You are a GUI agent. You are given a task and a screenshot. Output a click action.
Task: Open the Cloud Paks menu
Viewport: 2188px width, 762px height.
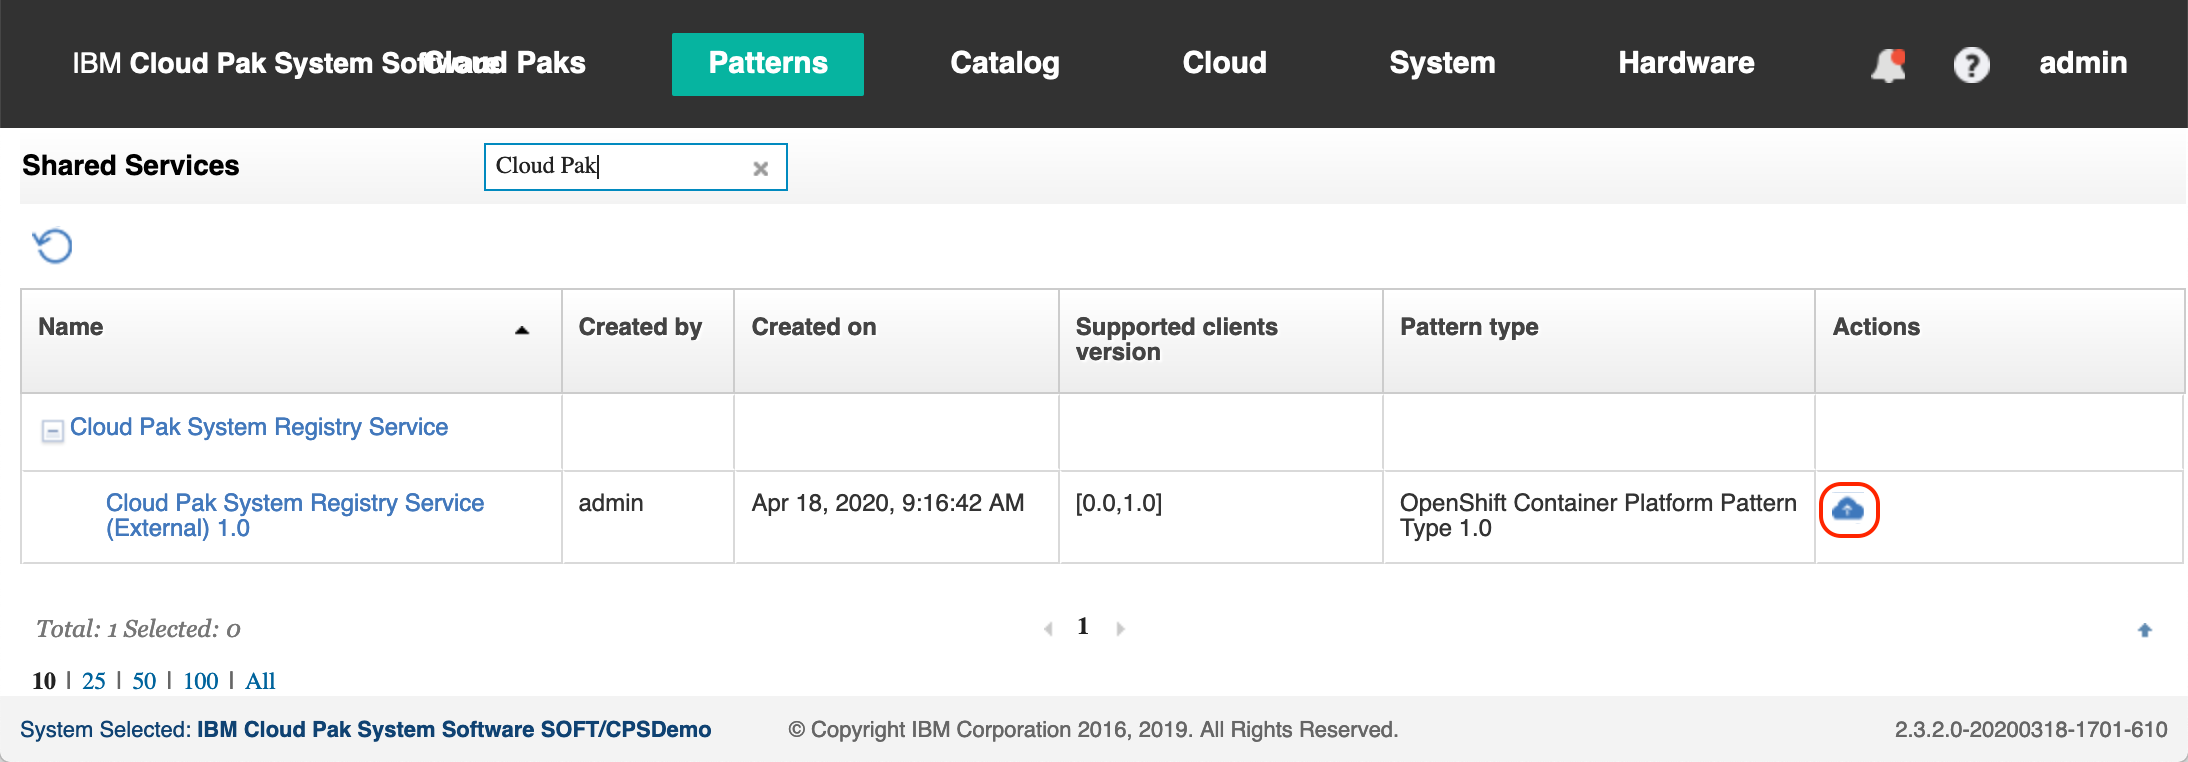click(x=506, y=63)
